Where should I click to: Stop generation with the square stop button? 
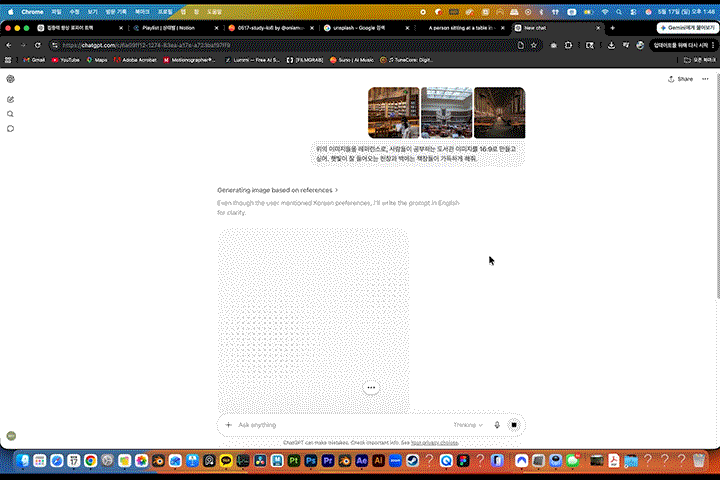514,425
